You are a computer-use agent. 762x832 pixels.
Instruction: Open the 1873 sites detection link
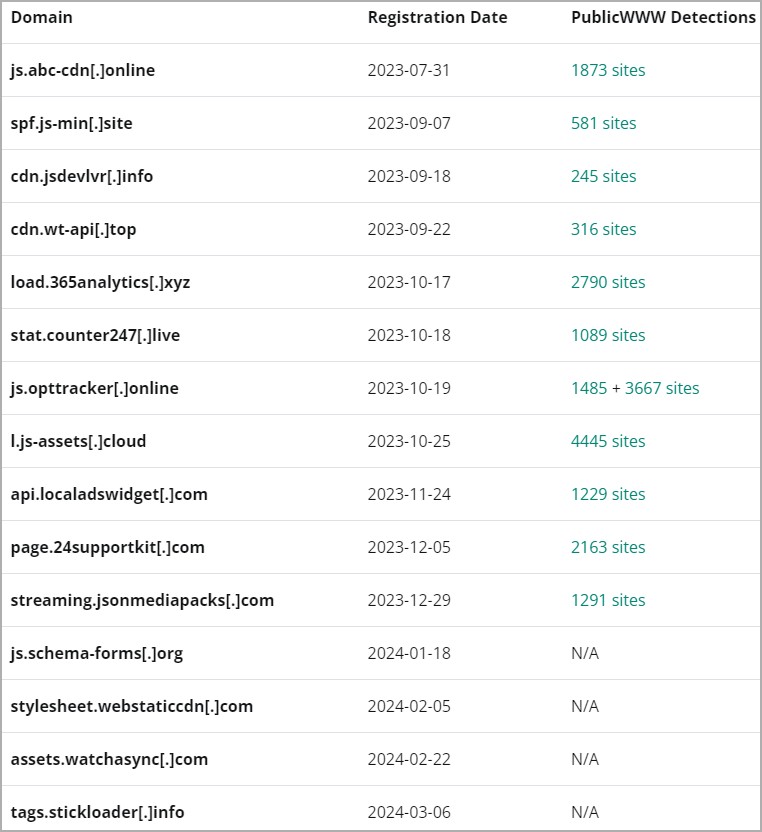pos(608,70)
